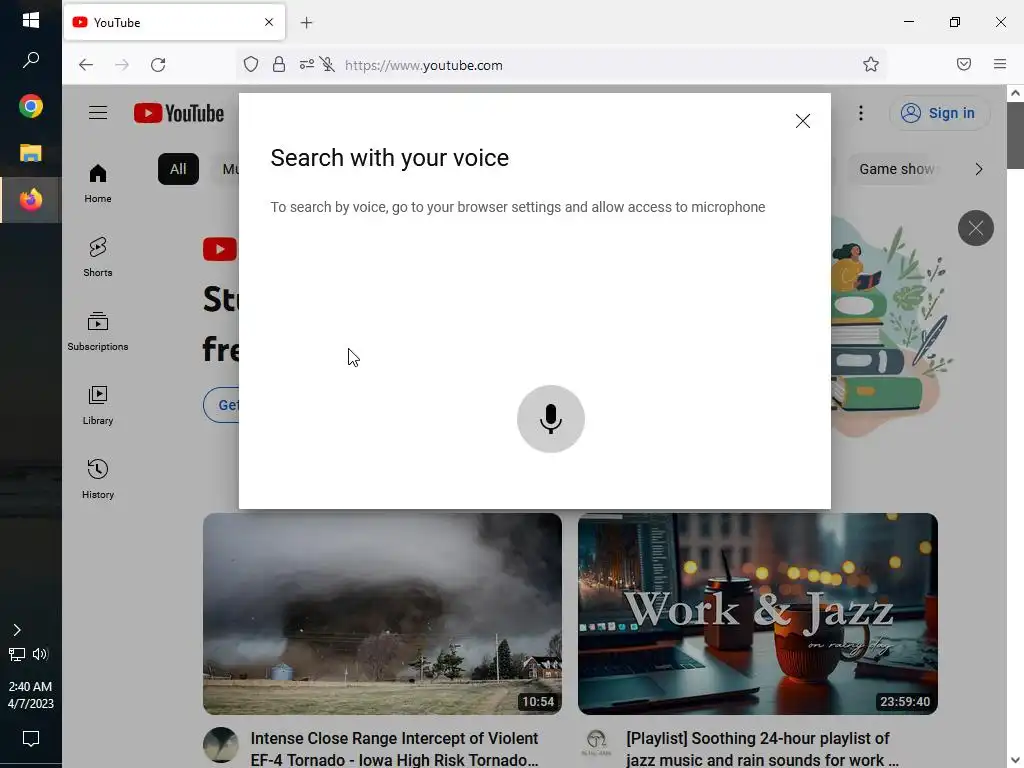Show next filter chips with right chevron
This screenshot has width=1024, height=768.
coord(978,169)
